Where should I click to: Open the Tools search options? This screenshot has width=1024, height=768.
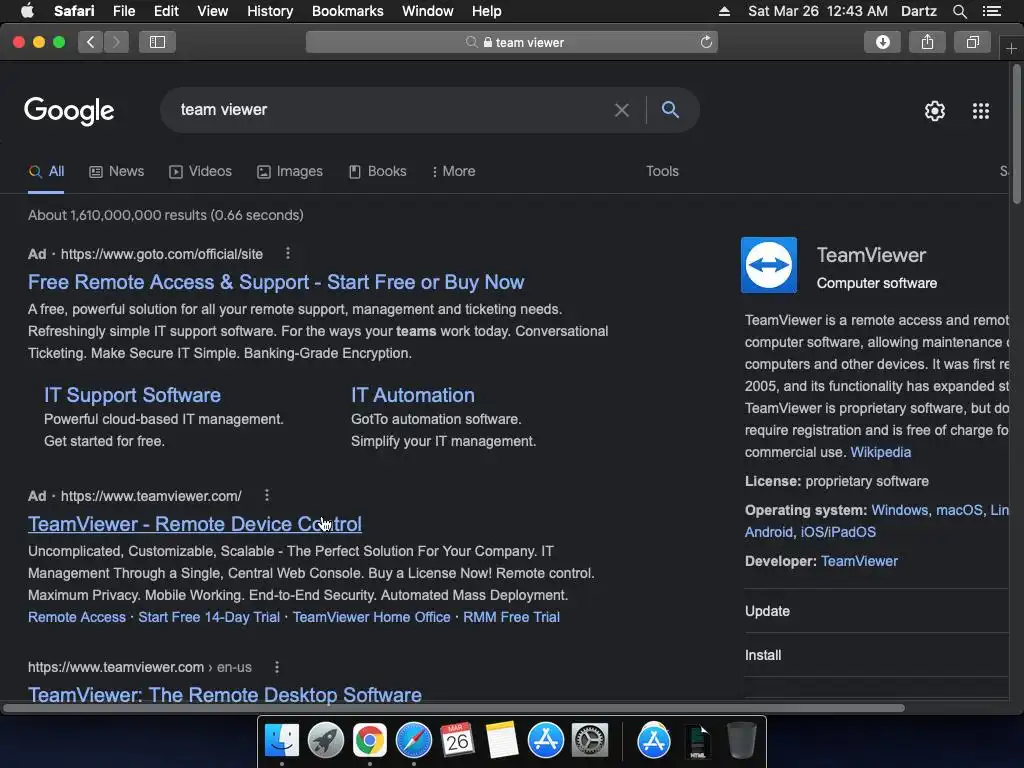(662, 171)
